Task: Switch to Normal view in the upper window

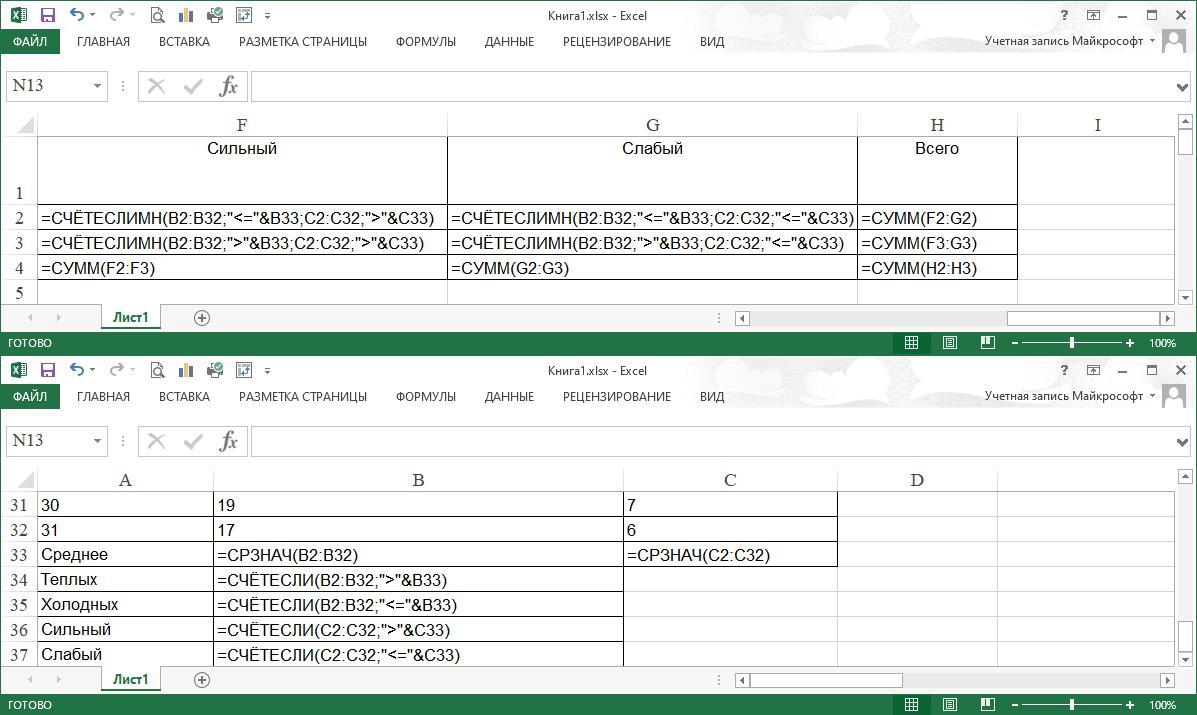Action: click(911, 343)
